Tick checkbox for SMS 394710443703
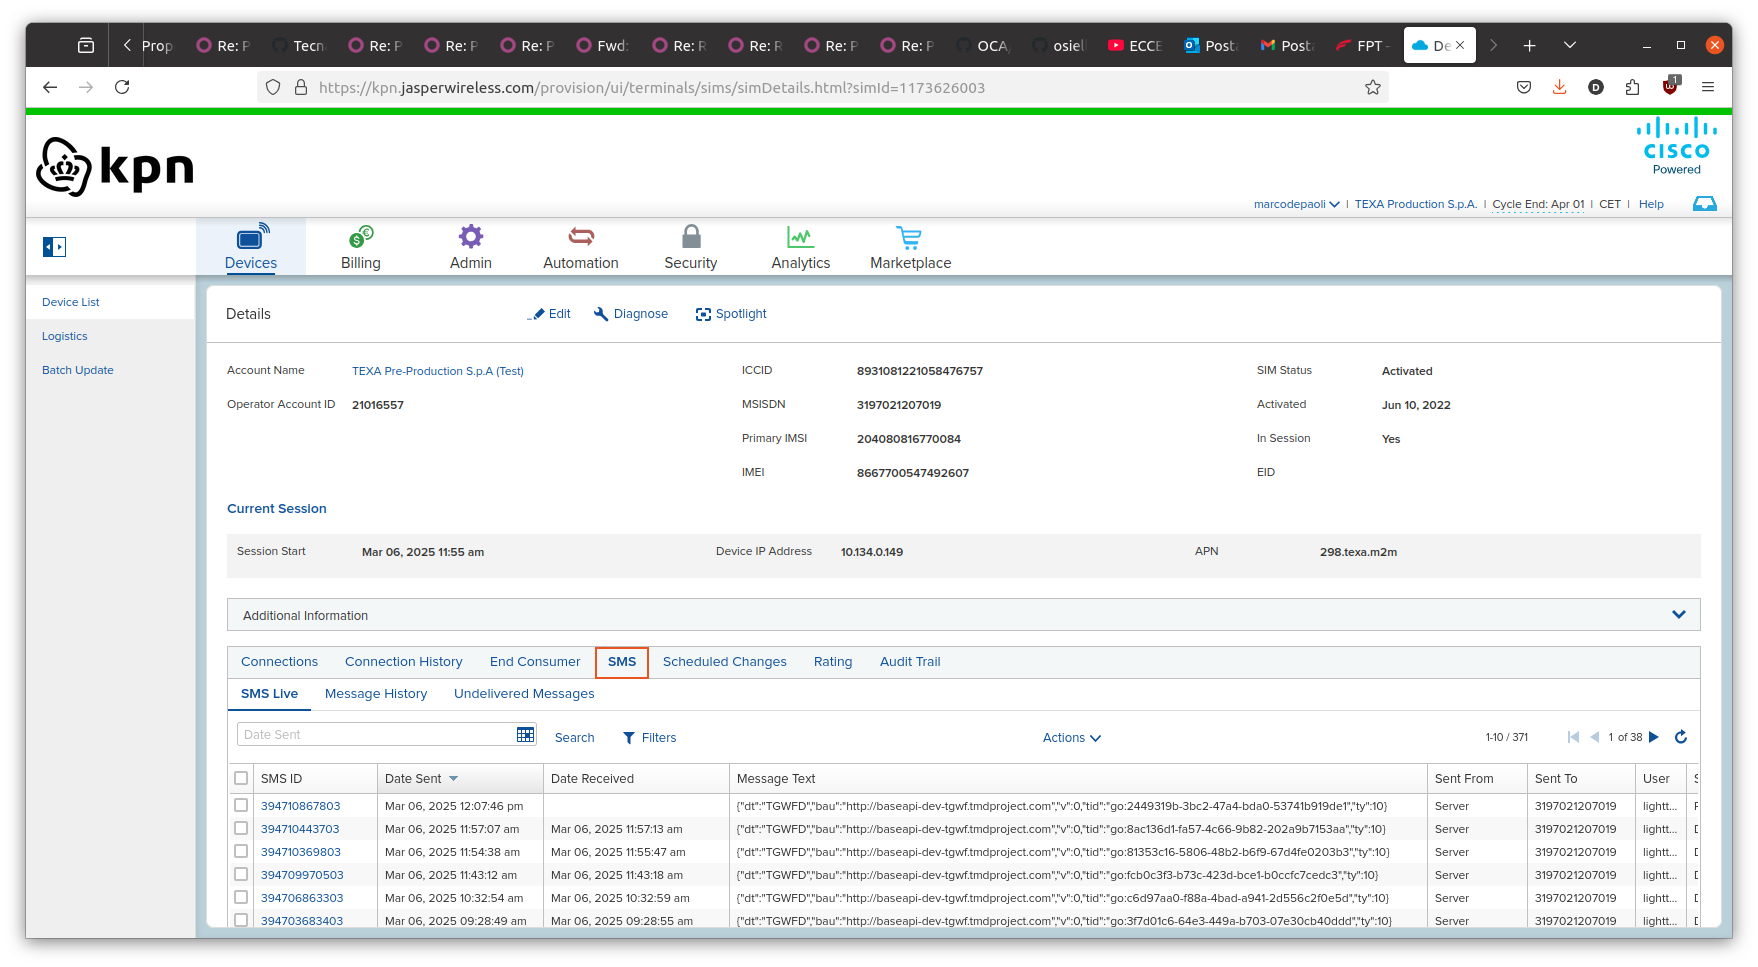This screenshot has height=967, width=1758. point(241,828)
